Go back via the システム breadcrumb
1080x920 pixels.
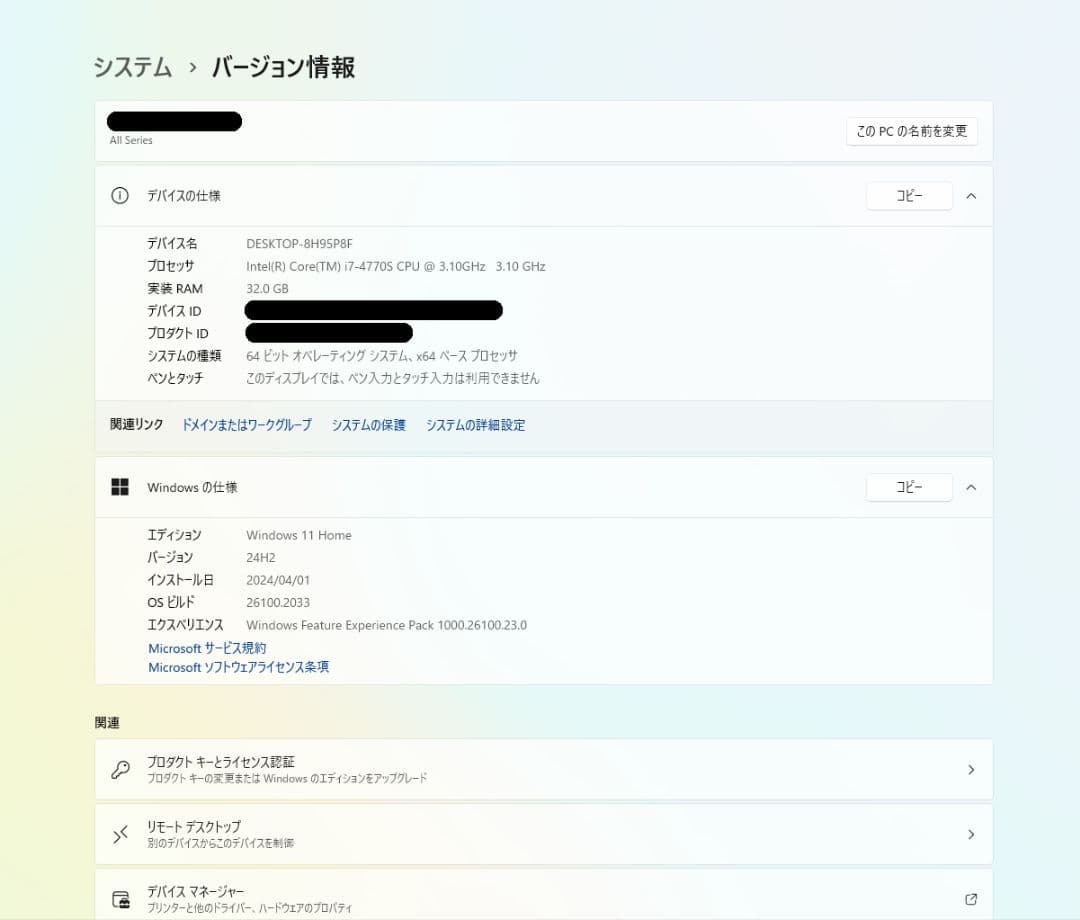[133, 66]
